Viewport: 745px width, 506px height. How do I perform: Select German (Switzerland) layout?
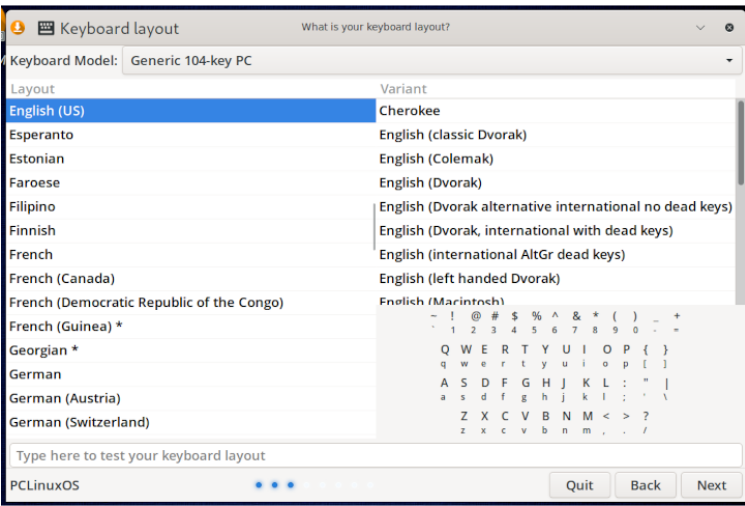[191, 422]
